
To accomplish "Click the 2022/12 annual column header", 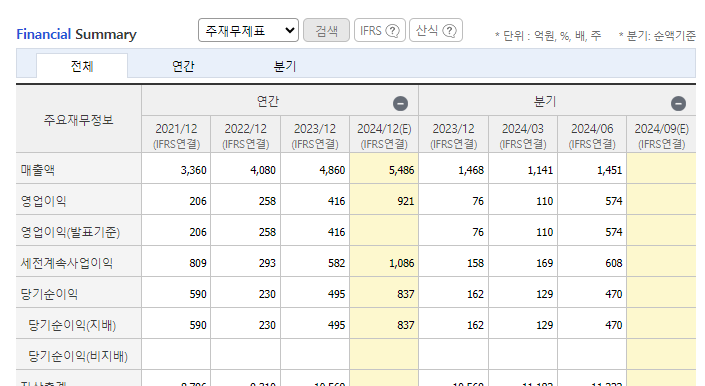I will point(245,134).
